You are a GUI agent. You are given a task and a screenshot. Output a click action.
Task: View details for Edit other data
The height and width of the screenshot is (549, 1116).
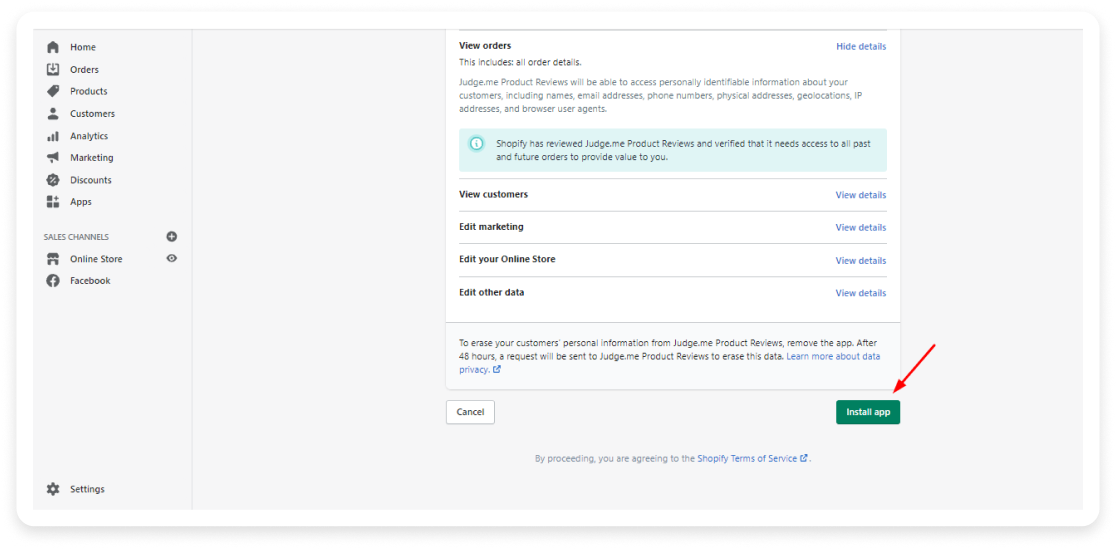coord(861,293)
